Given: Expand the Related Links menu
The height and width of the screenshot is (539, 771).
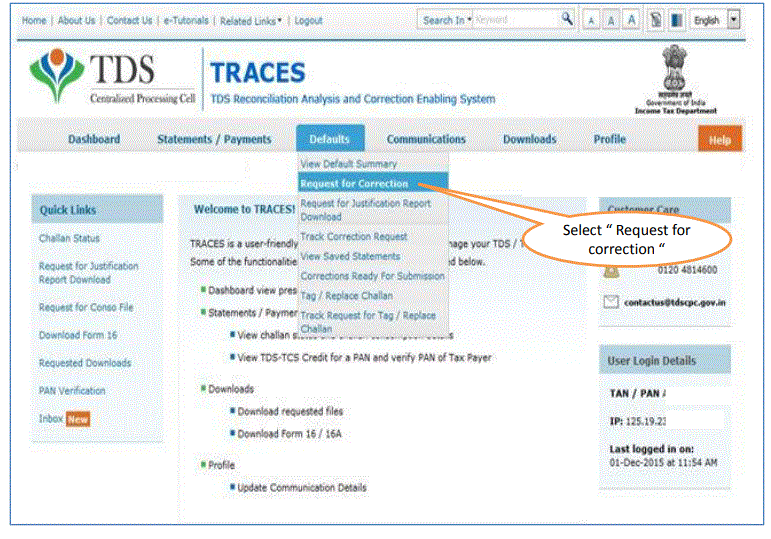Looking at the screenshot, I should [x=251, y=20].
